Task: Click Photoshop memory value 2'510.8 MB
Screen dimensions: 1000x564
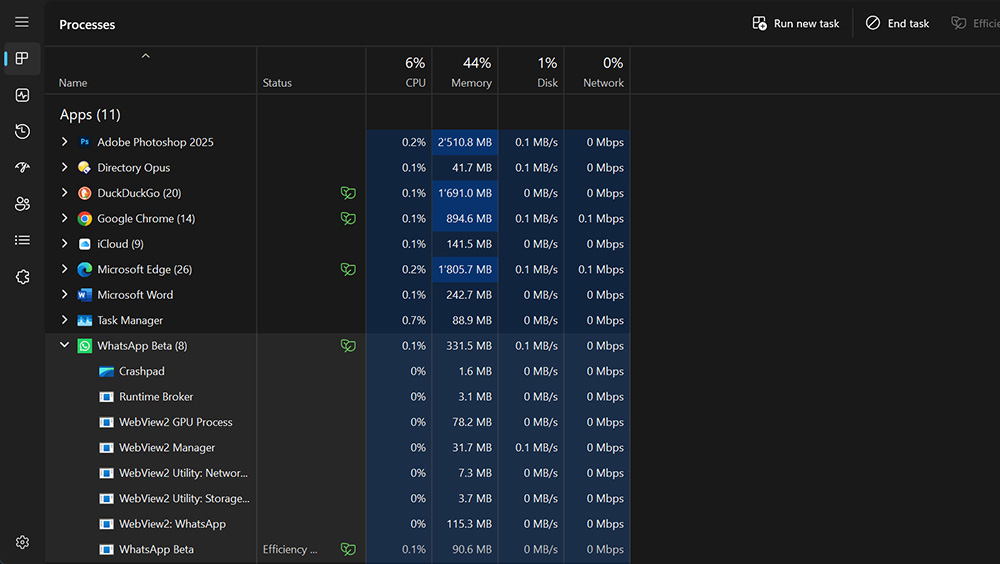Action: pos(464,142)
